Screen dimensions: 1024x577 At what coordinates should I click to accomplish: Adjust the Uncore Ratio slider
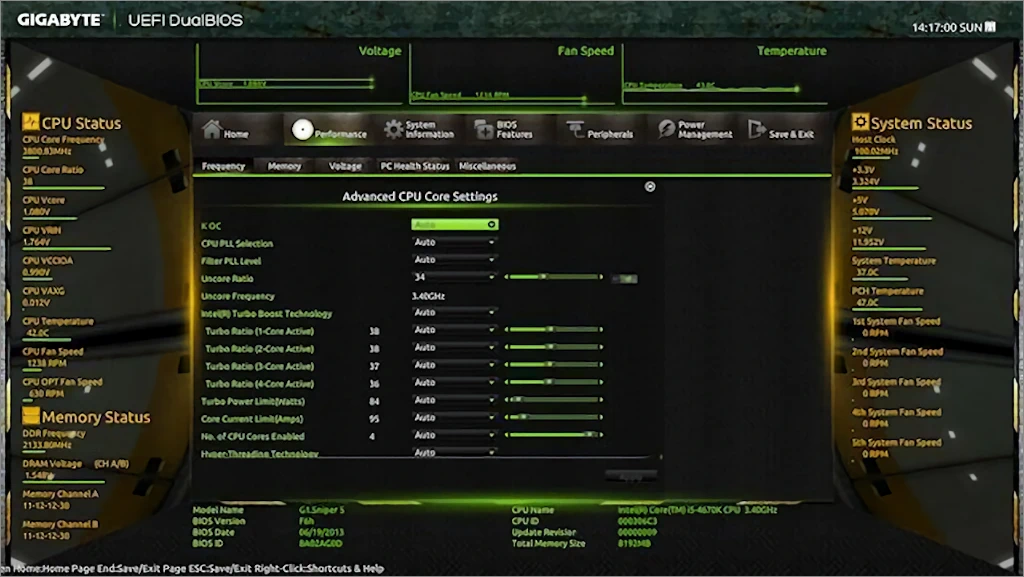[x=554, y=277]
